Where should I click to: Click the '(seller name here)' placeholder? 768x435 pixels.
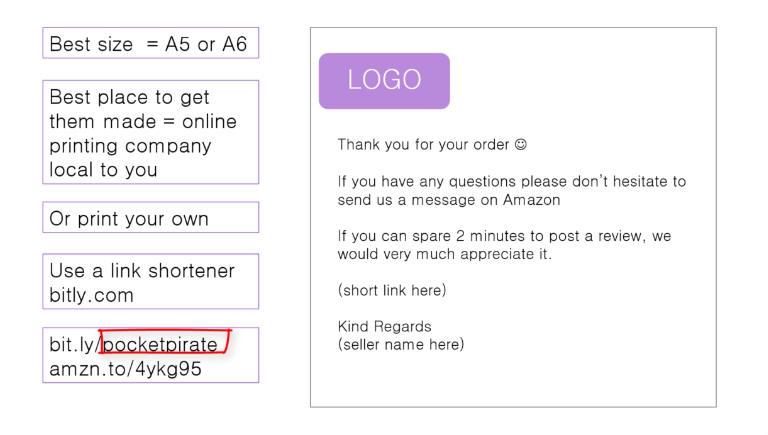coord(401,344)
